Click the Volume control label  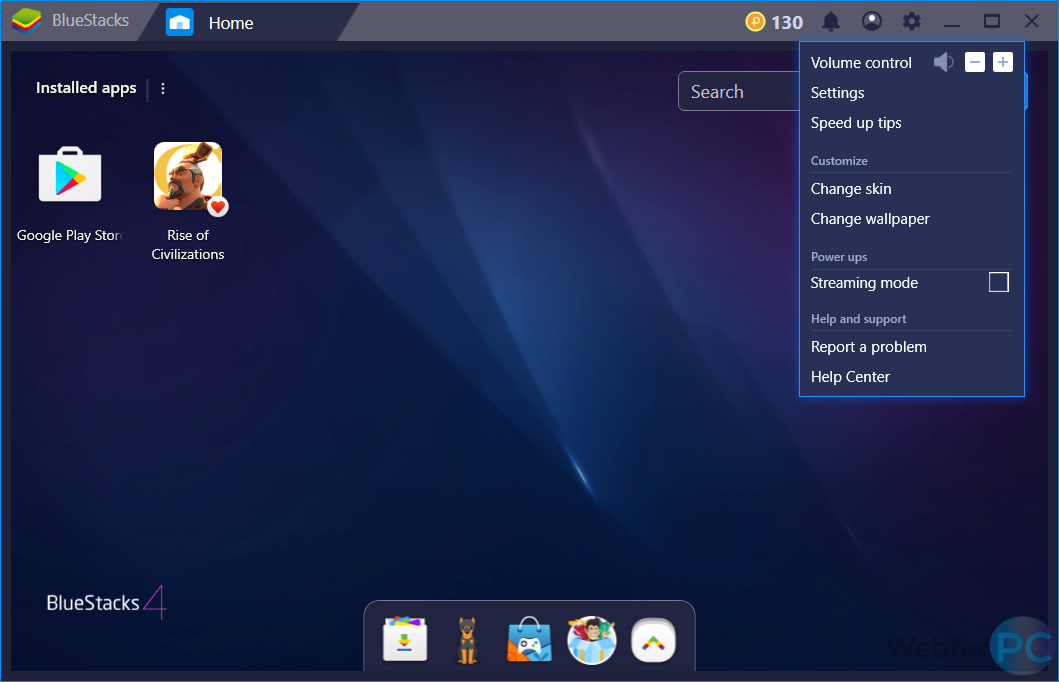tap(861, 63)
